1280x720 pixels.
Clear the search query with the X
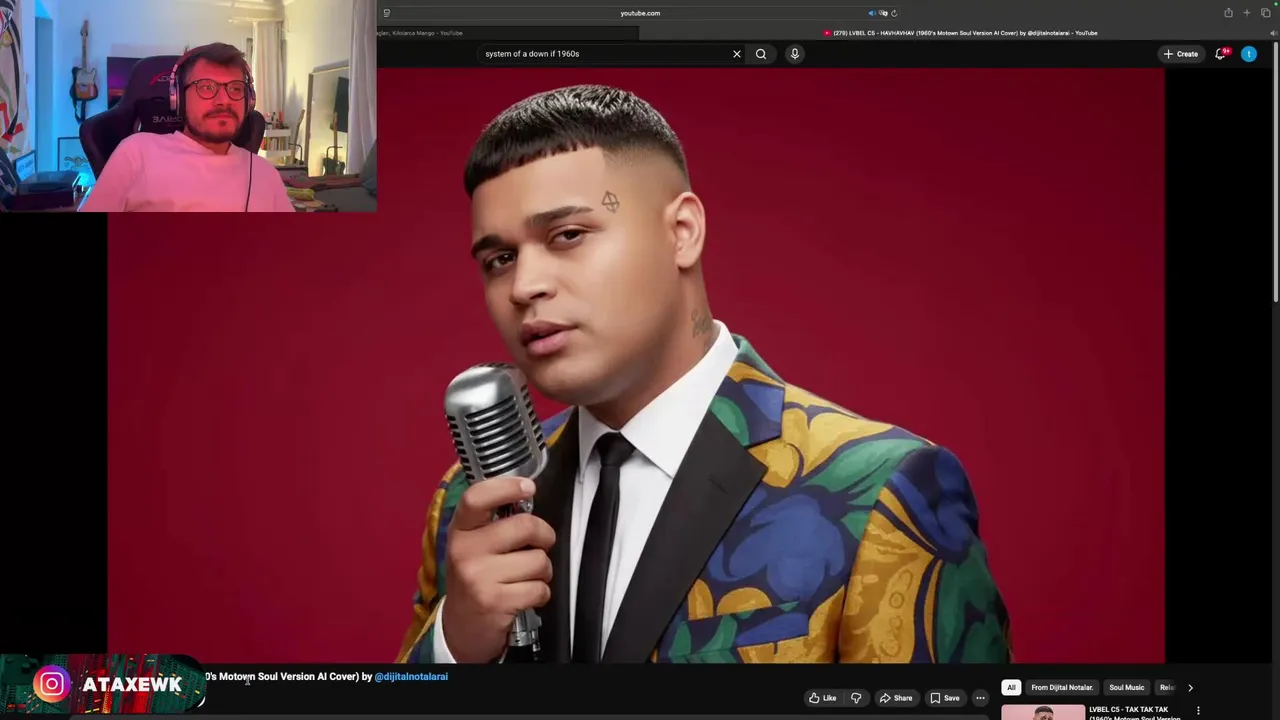pyautogui.click(x=737, y=54)
